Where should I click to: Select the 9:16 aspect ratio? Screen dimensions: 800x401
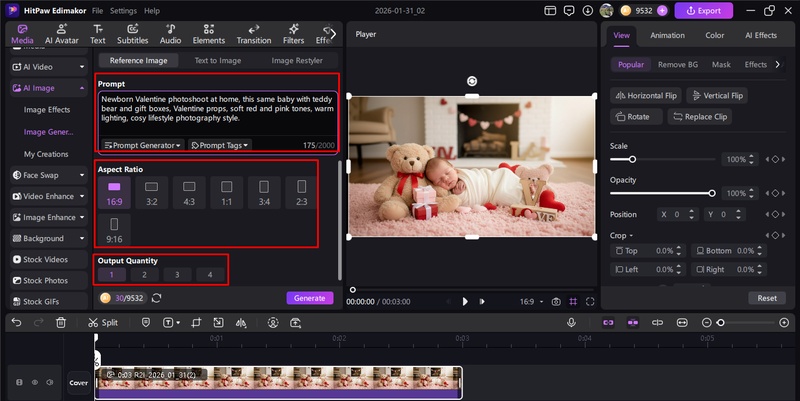(114, 231)
